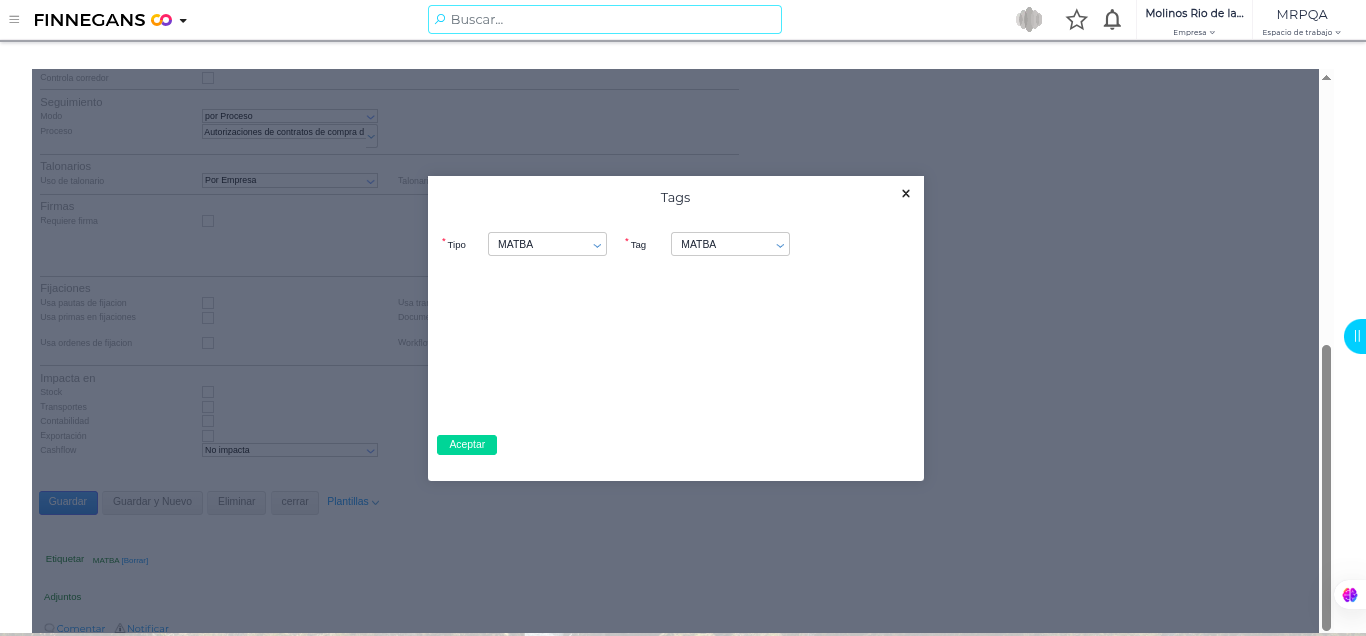The image size is (1366, 636).
Task: Check the Exportación checkbox
Action: pos(208,436)
